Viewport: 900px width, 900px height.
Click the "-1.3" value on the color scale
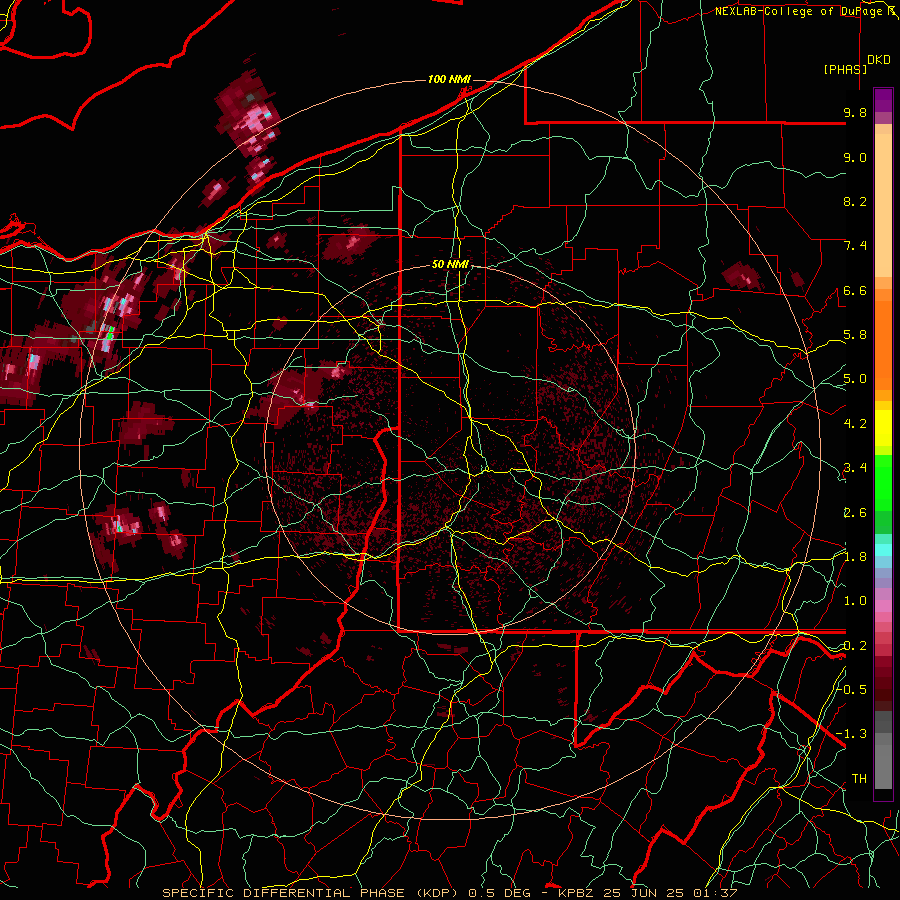point(852,734)
